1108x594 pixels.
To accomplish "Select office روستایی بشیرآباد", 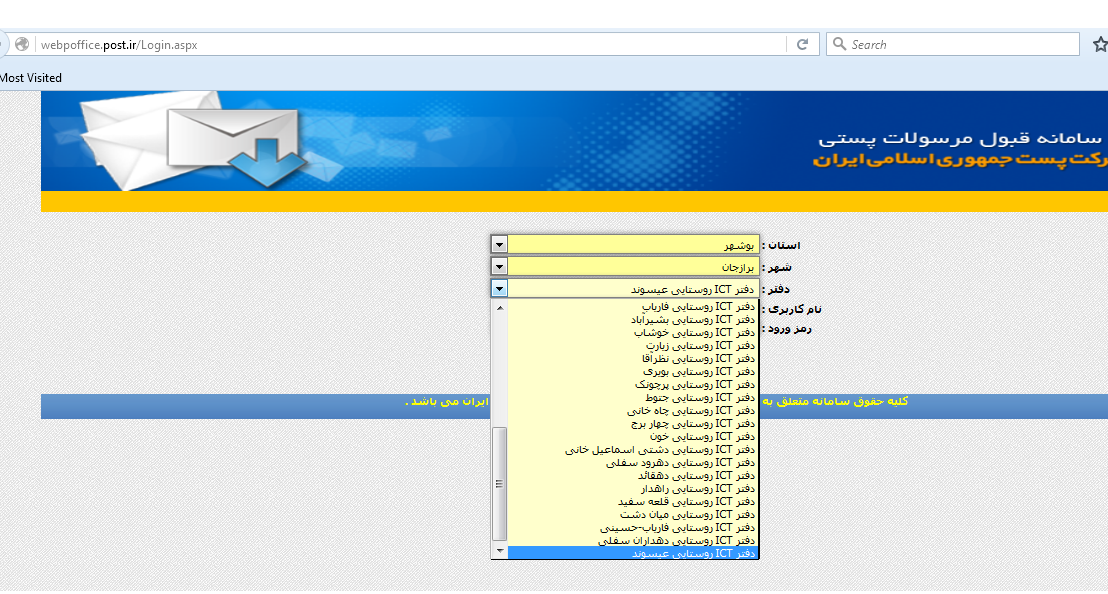I will point(632,319).
